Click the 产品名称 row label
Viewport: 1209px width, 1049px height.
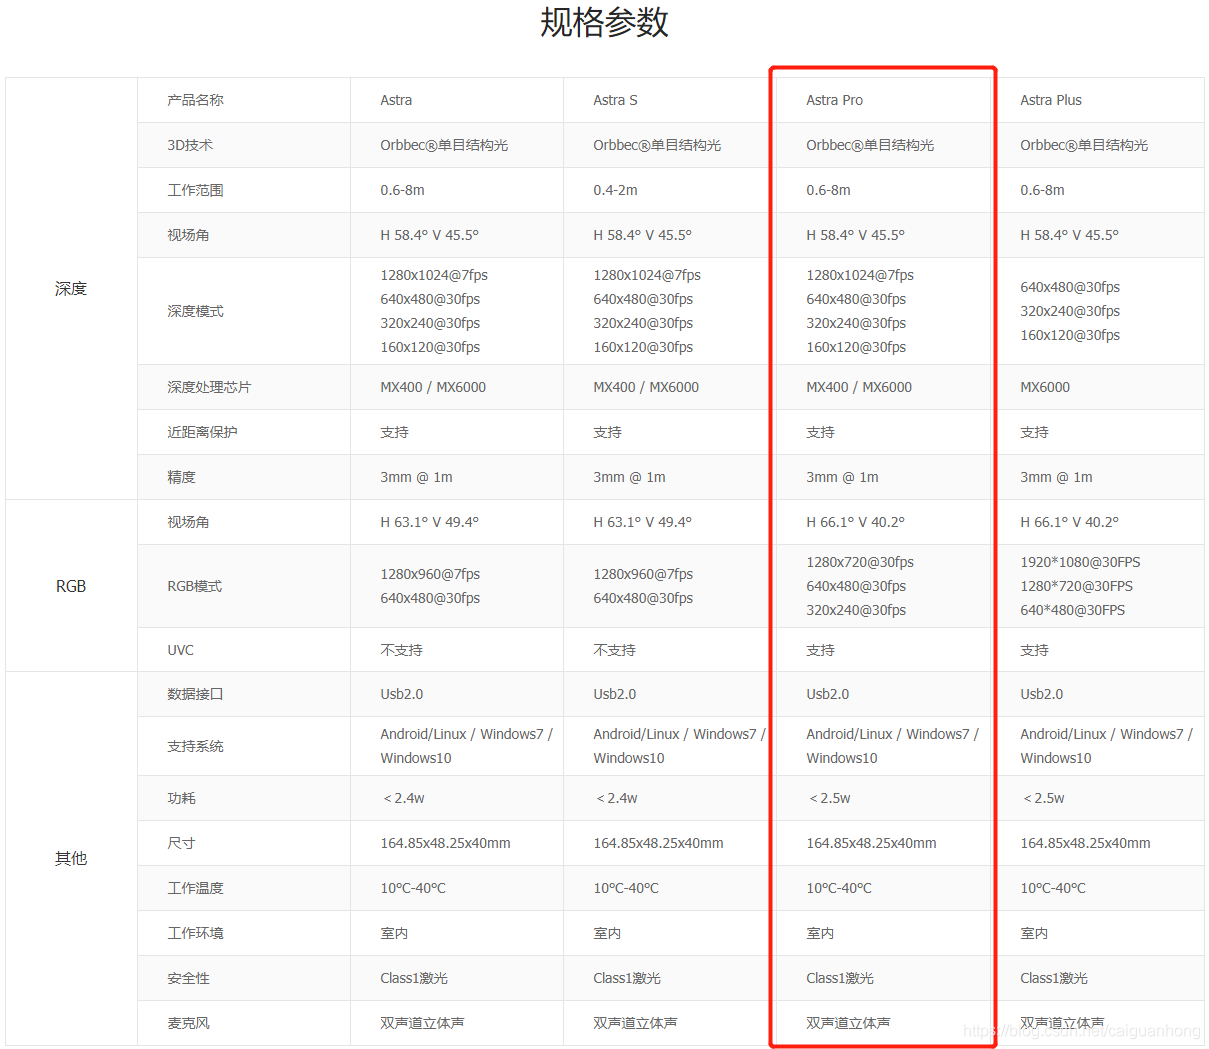[x=195, y=100]
